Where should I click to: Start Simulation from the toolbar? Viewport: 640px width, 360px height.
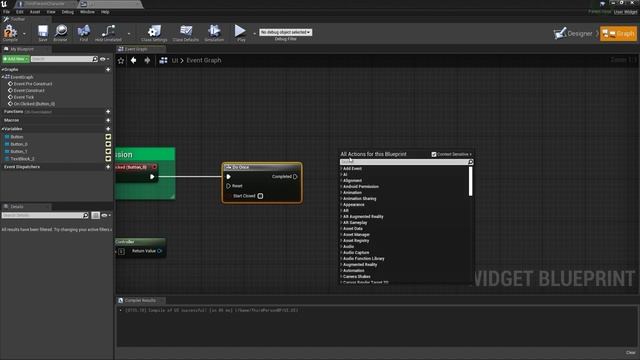214,32
